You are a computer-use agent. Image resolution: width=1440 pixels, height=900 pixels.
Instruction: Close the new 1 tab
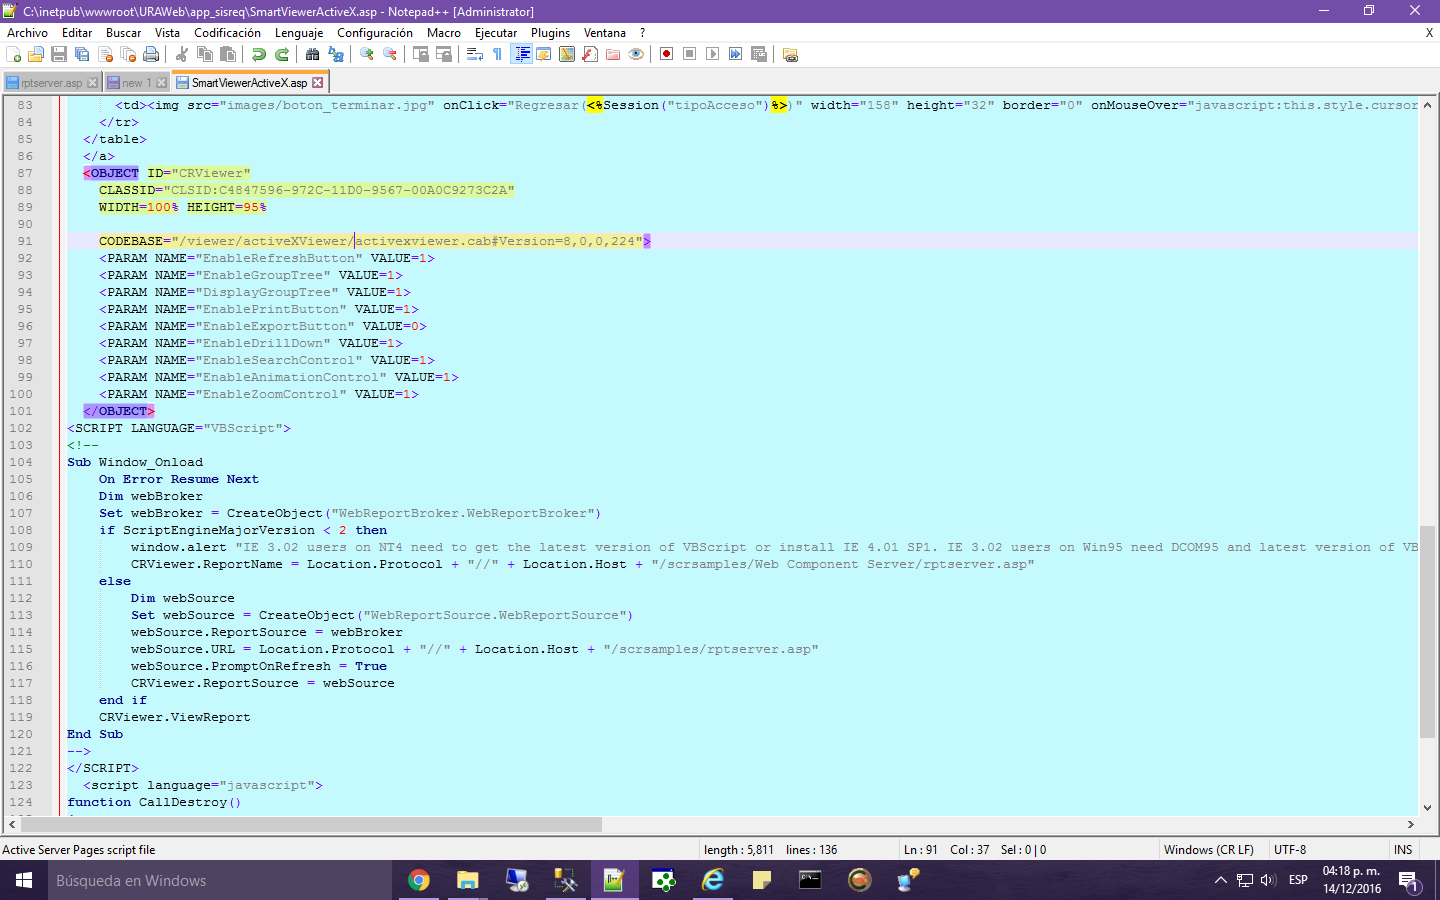pyautogui.click(x=162, y=83)
